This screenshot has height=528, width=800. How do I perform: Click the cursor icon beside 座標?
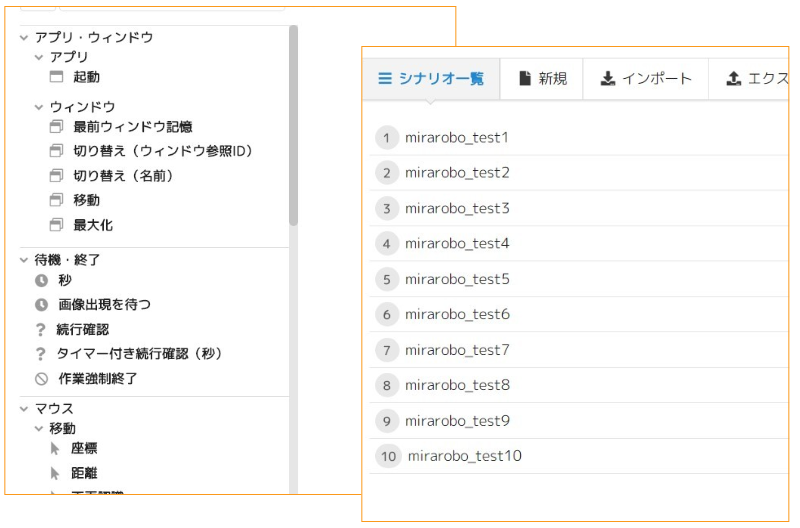pos(56,449)
